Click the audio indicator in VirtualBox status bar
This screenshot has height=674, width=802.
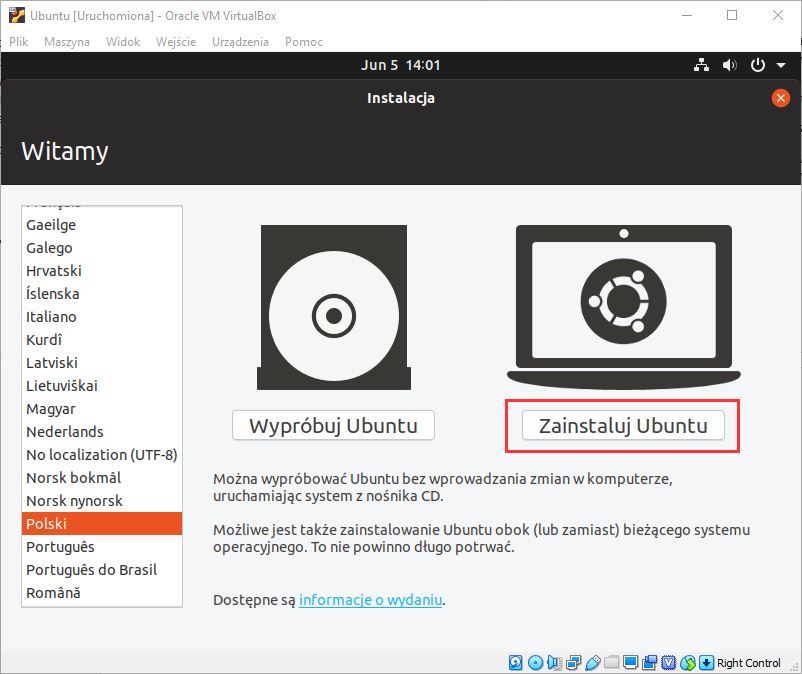pyautogui.click(x=554, y=663)
